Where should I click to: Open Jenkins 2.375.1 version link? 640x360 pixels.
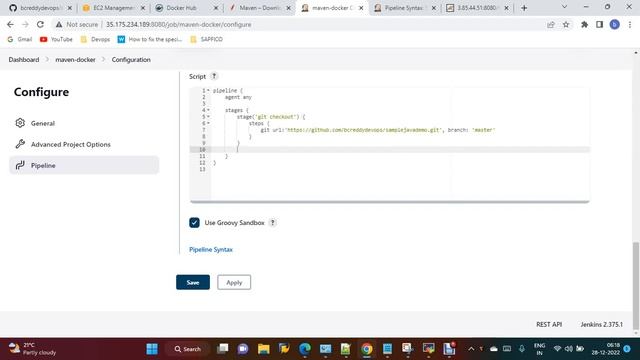click(602, 324)
